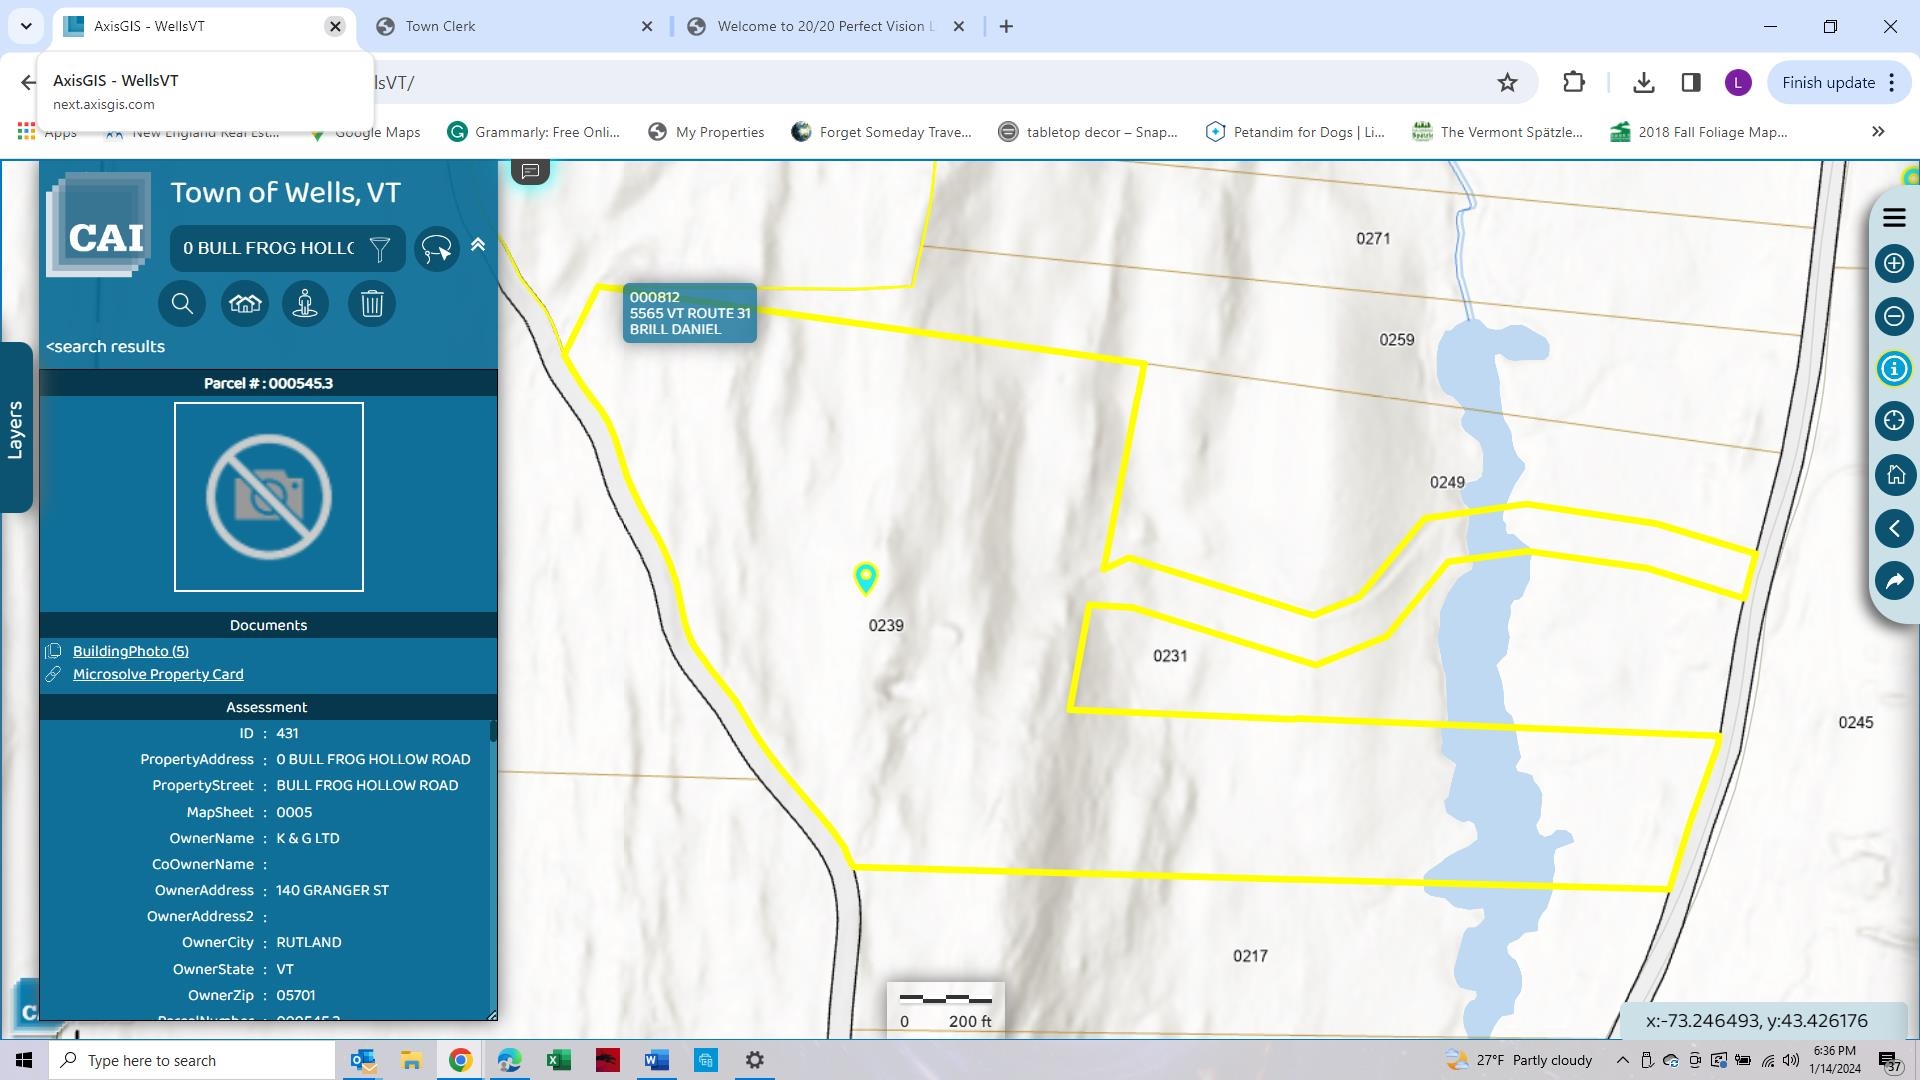
Task: Collapse the search panel with double chevron
Action: point(478,244)
